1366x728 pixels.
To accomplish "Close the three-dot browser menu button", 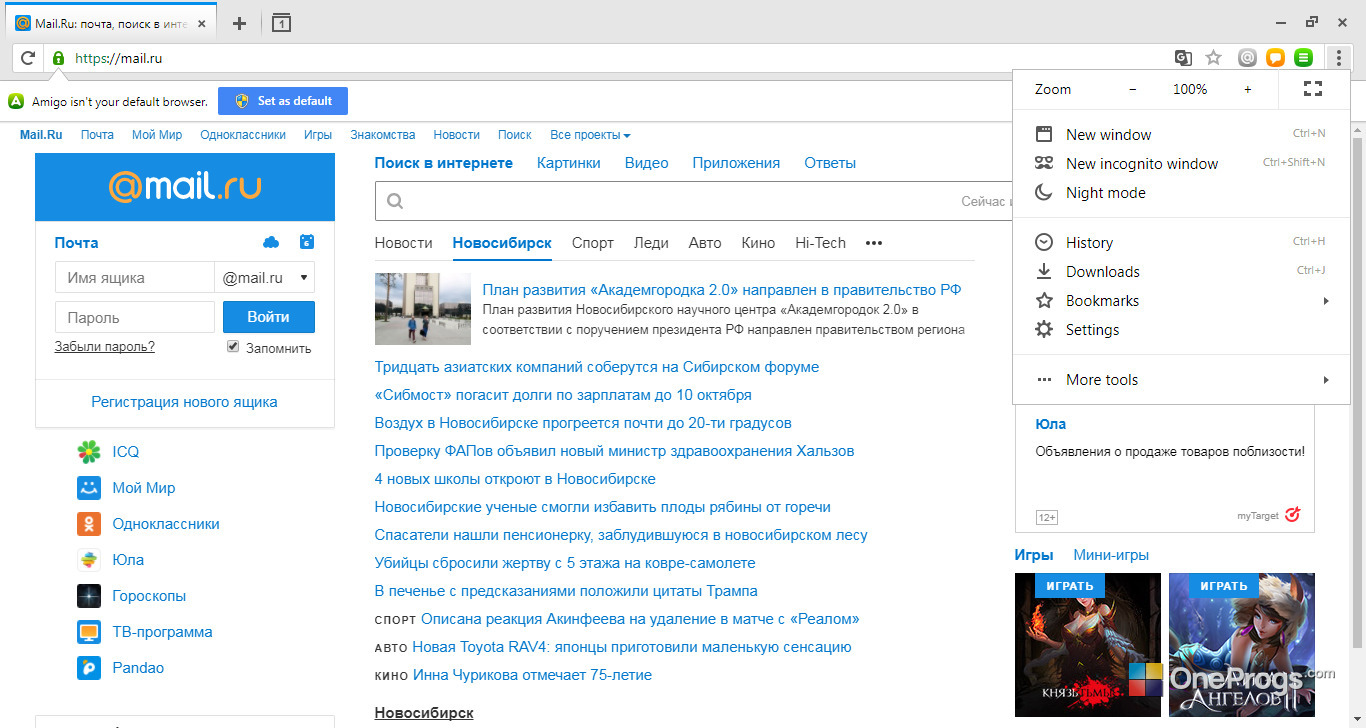I will pyautogui.click(x=1338, y=58).
